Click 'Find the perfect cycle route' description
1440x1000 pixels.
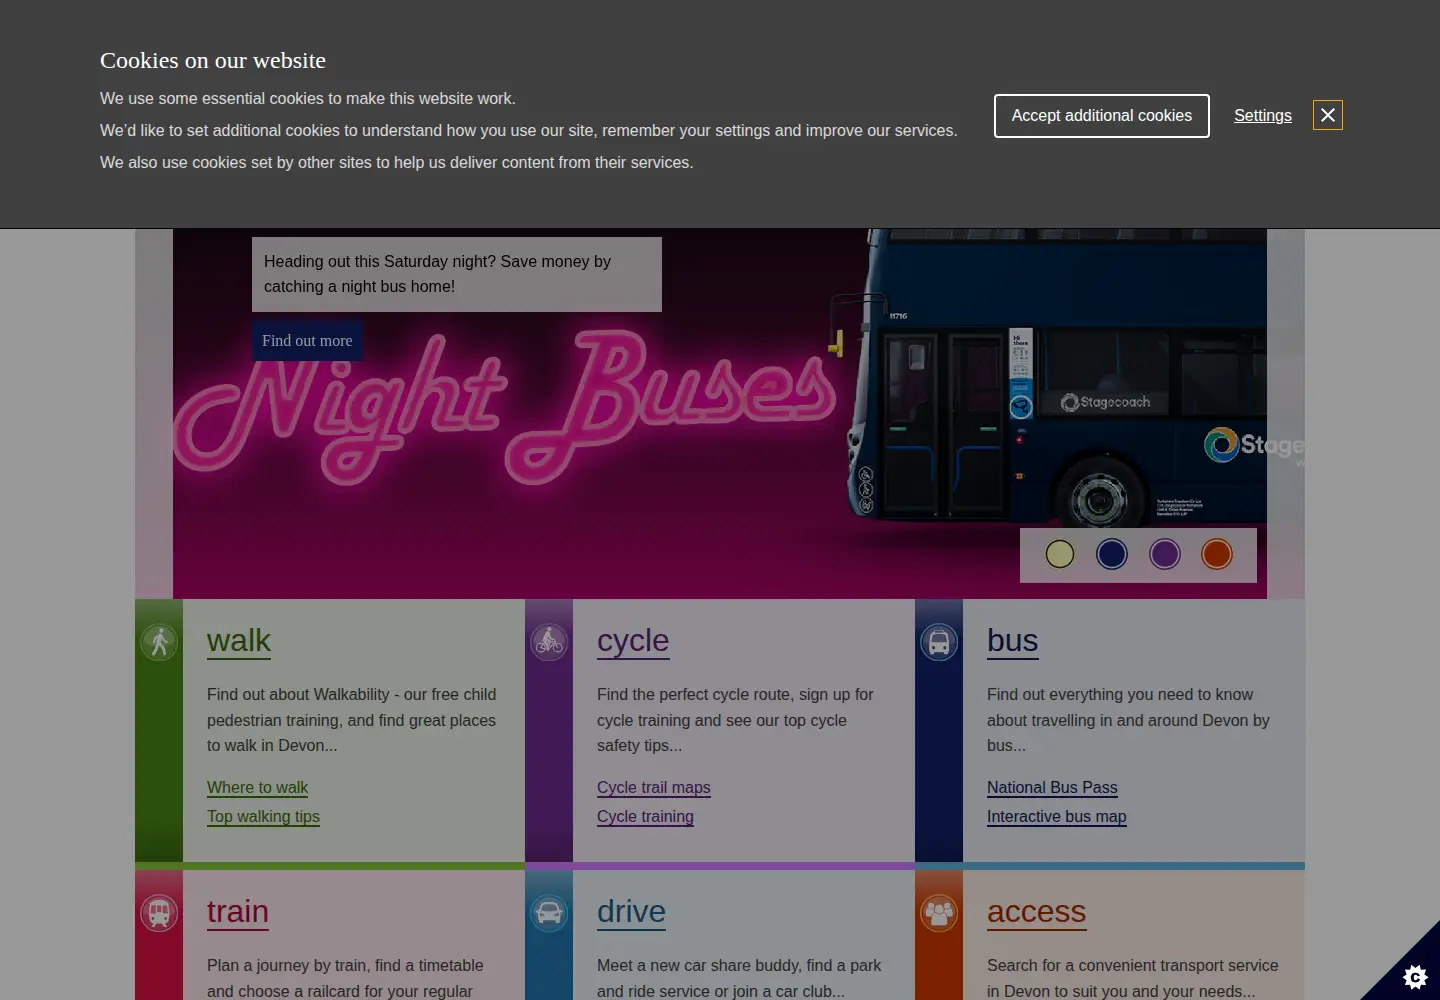tap(735, 720)
